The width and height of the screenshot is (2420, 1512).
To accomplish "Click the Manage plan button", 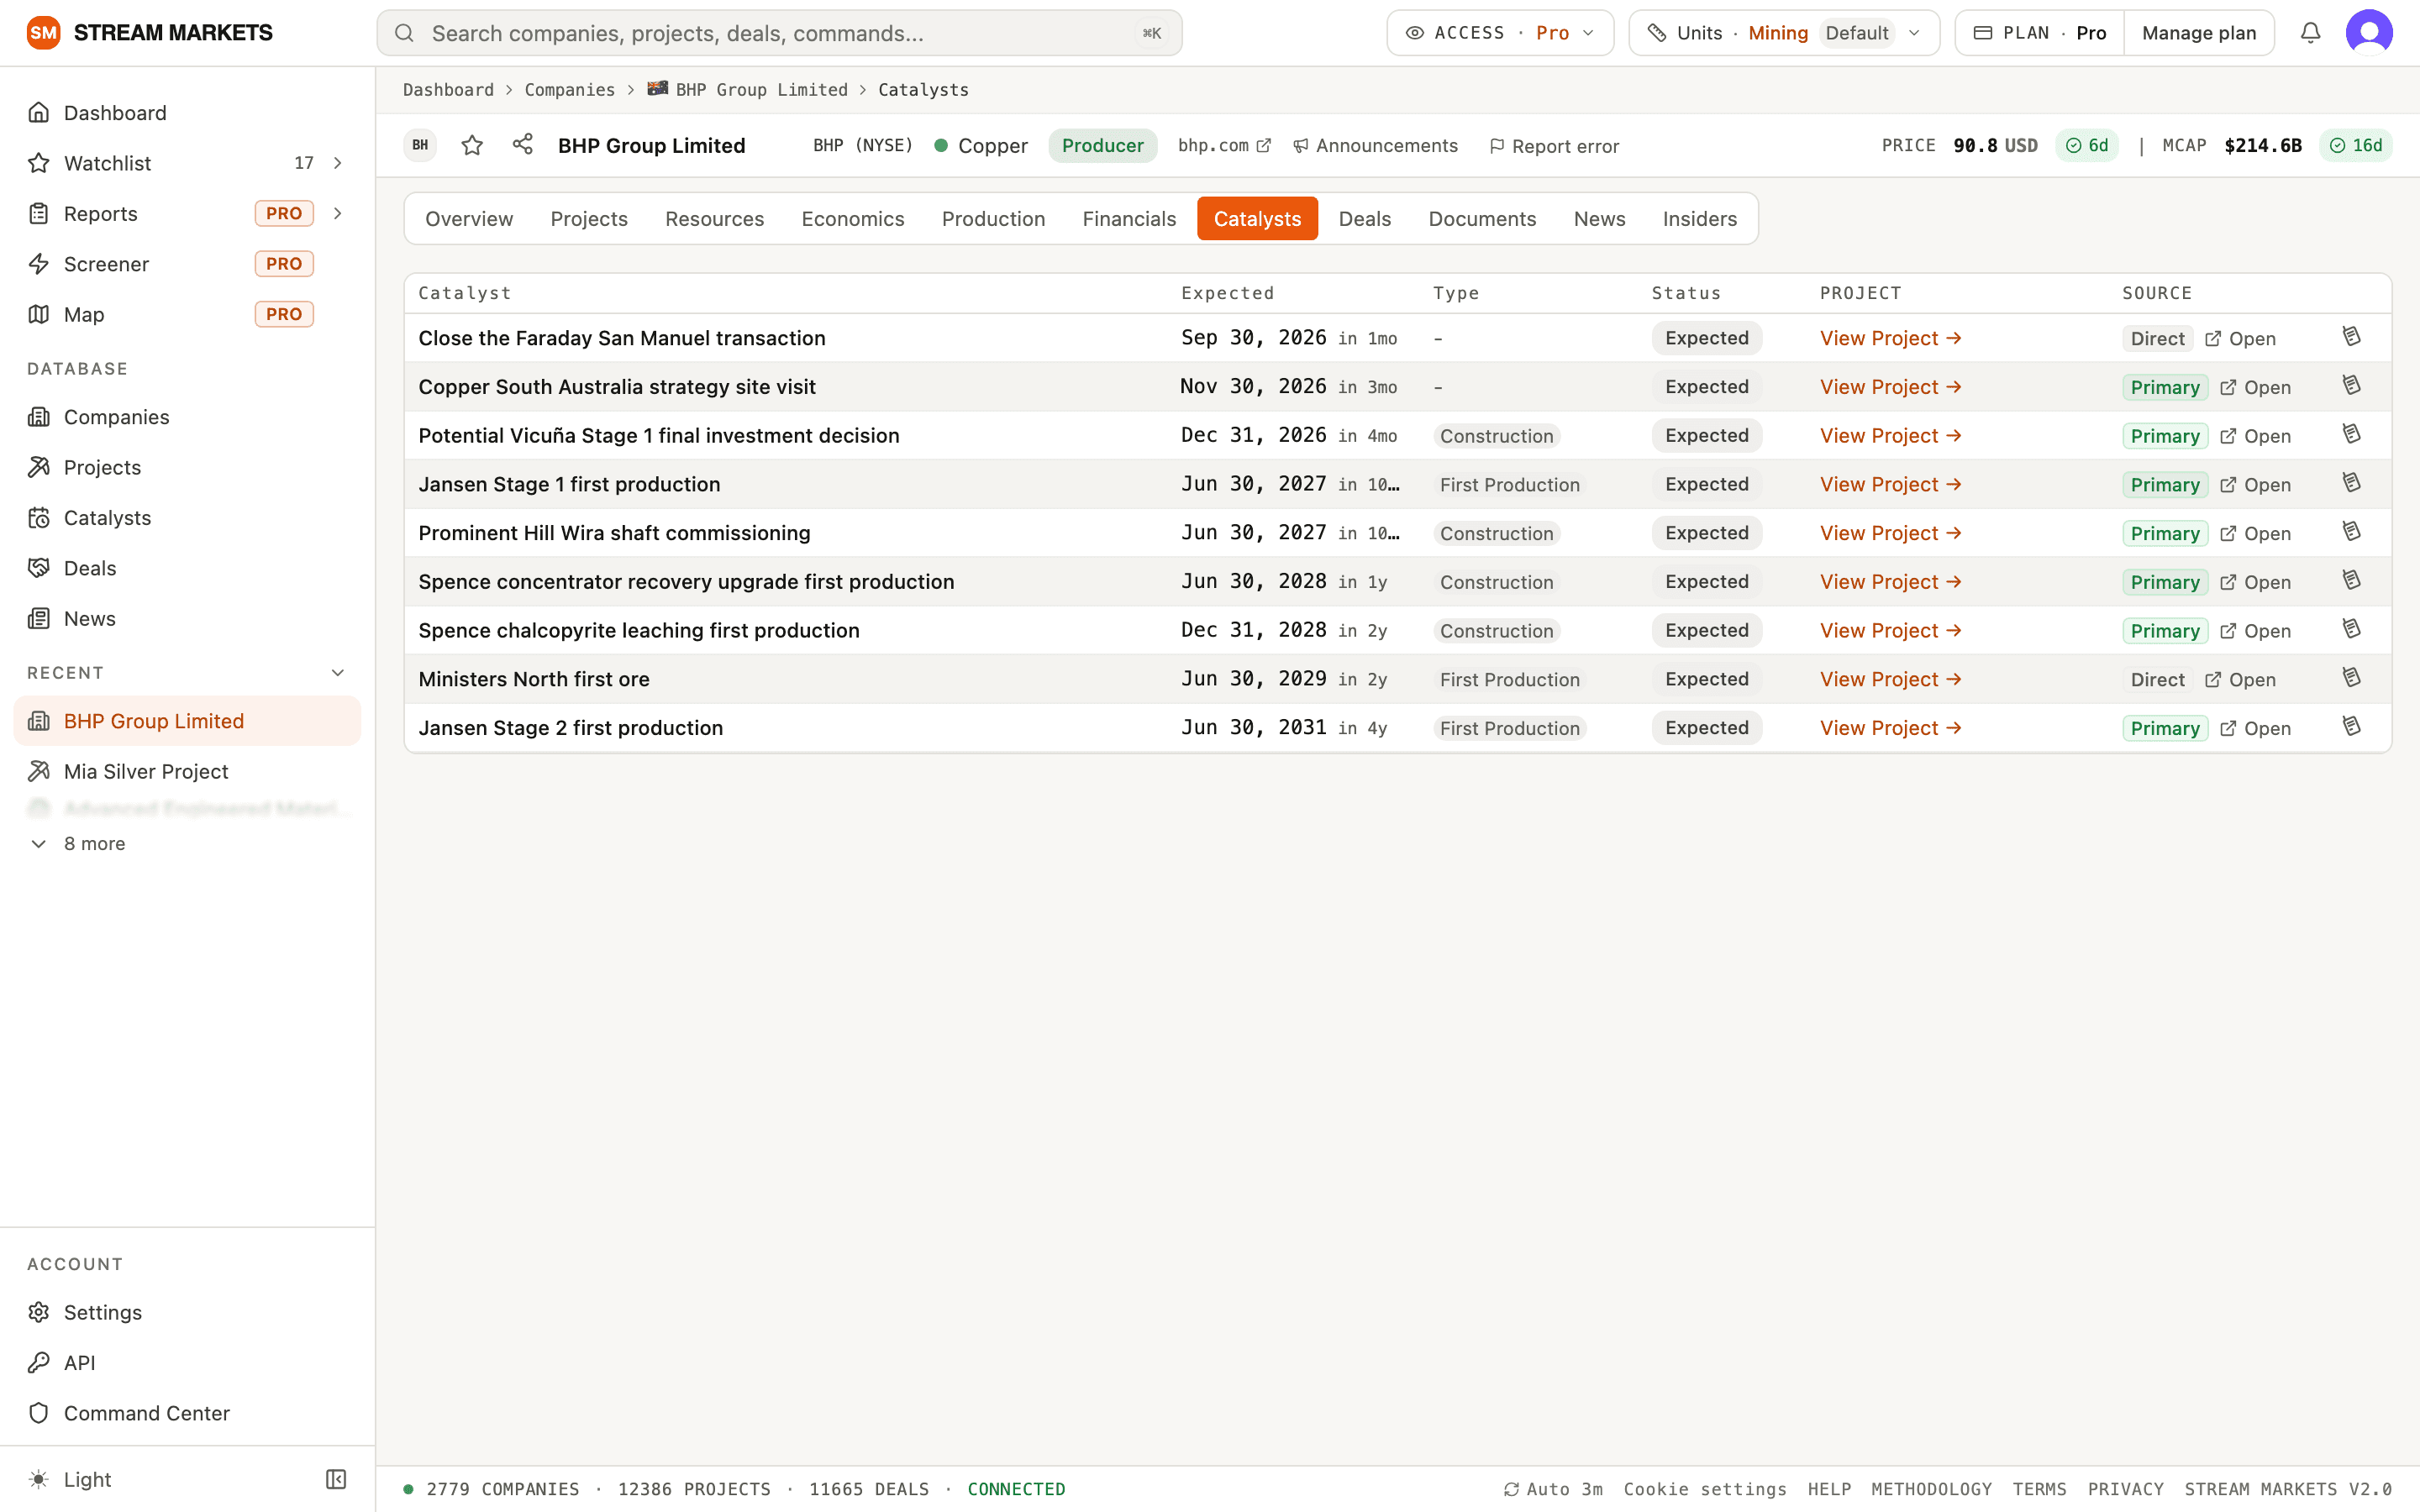I will (x=2199, y=33).
